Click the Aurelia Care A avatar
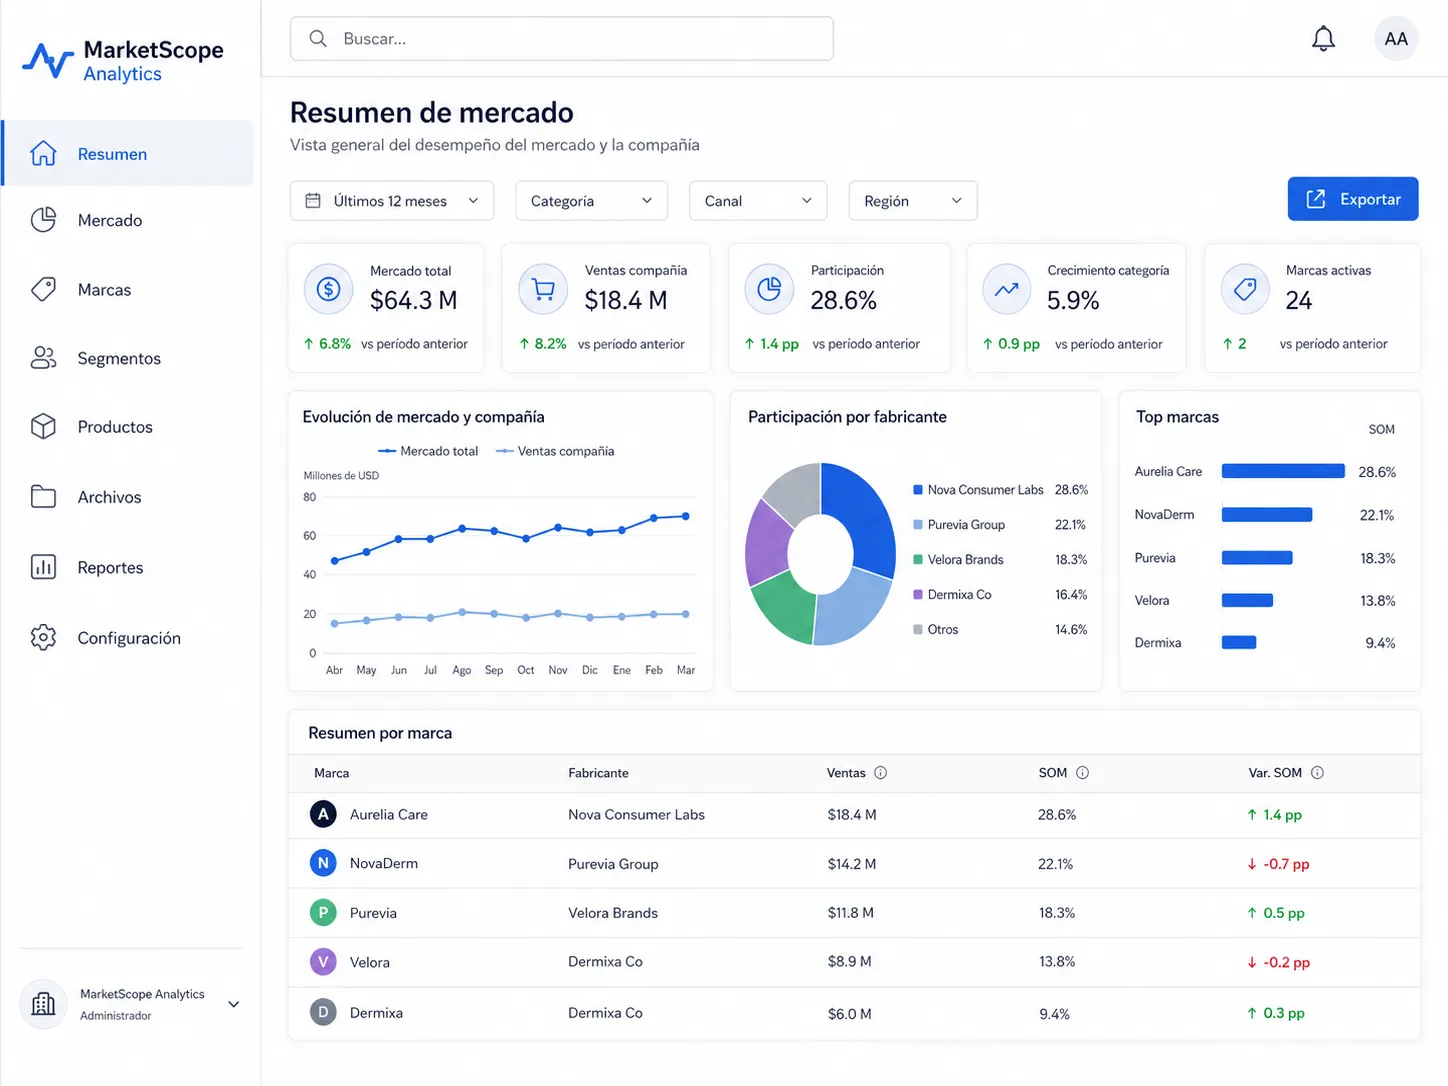The width and height of the screenshot is (1448, 1086). (x=323, y=814)
